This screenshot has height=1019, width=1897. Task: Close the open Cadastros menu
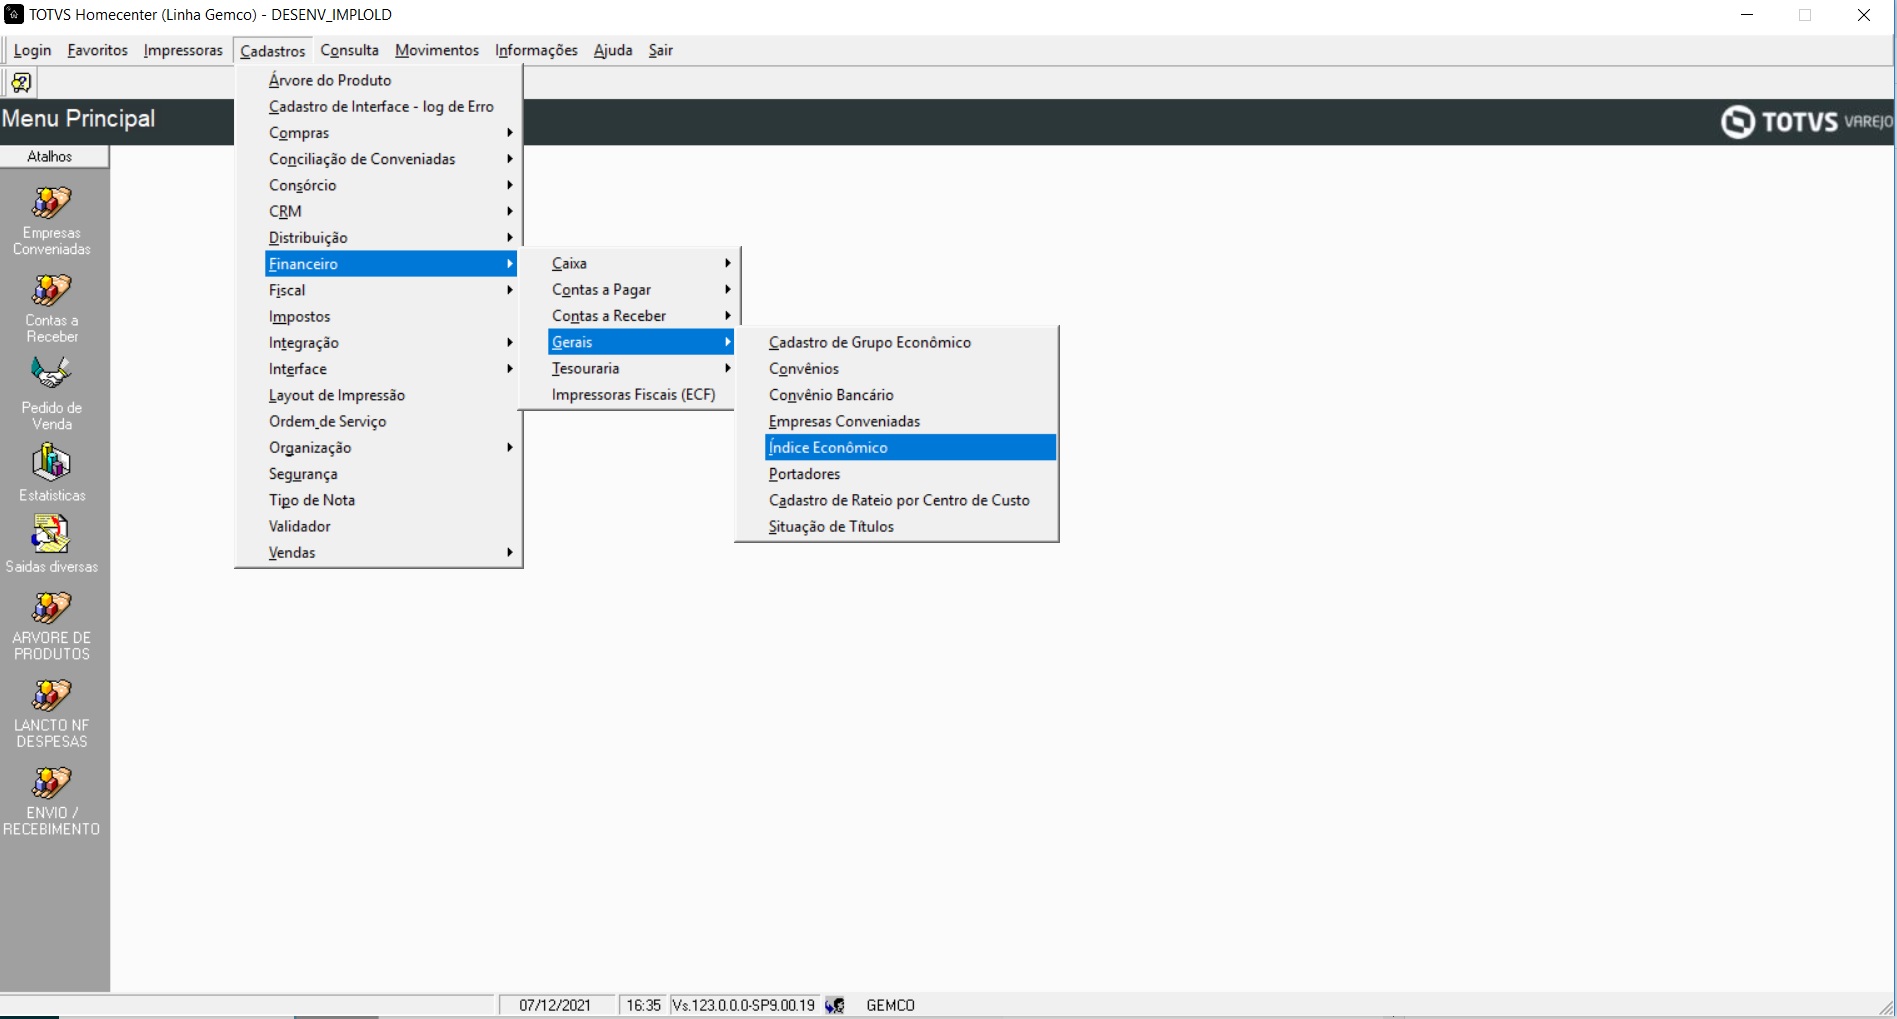(x=273, y=50)
